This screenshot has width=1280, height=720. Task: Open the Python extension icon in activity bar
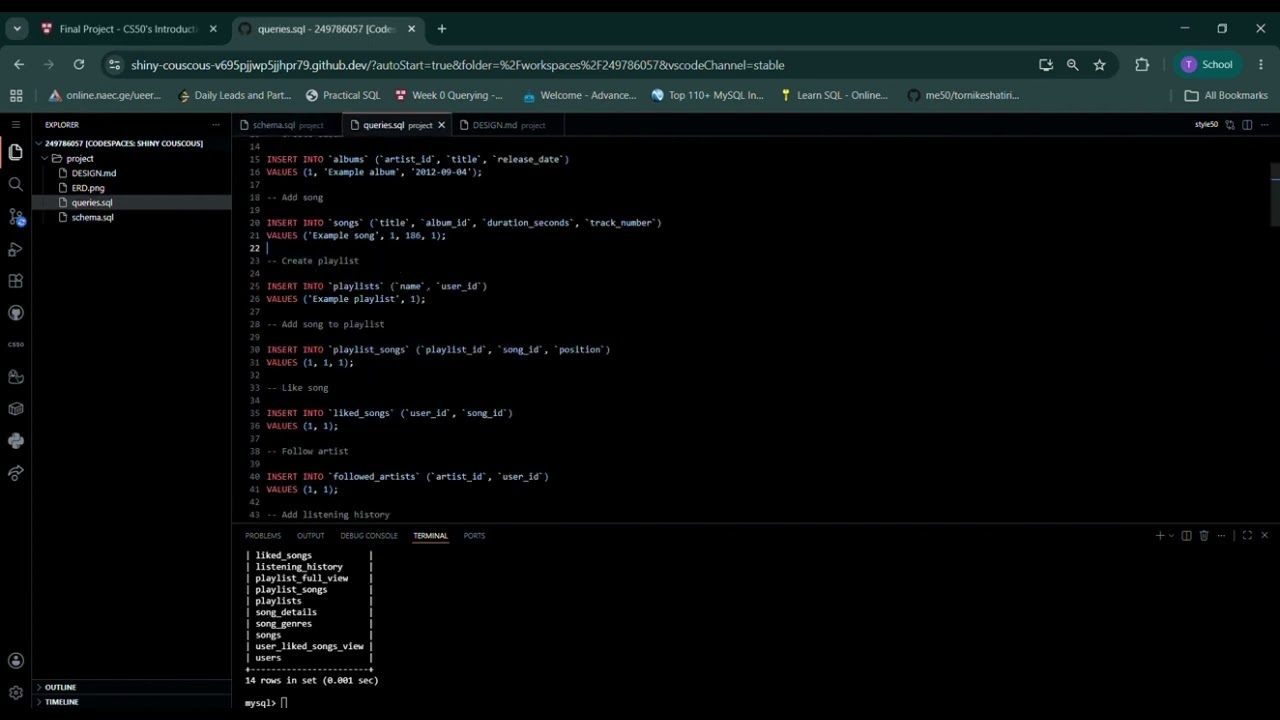click(15, 441)
